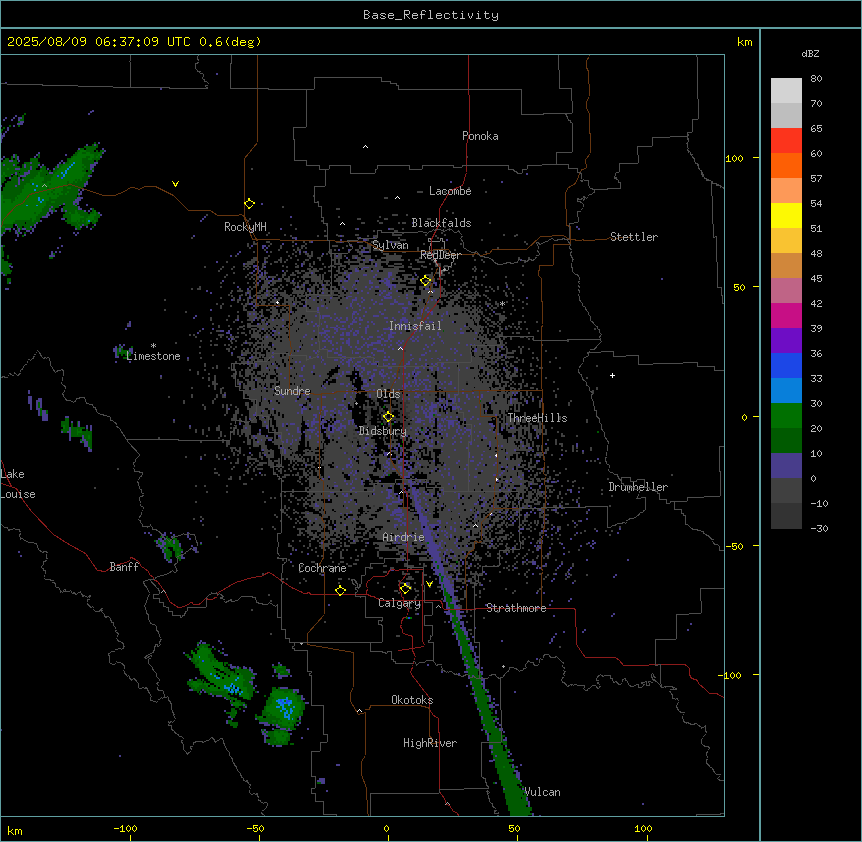Click the Stettler city label
The width and height of the screenshot is (862, 842).
point(633,237)
